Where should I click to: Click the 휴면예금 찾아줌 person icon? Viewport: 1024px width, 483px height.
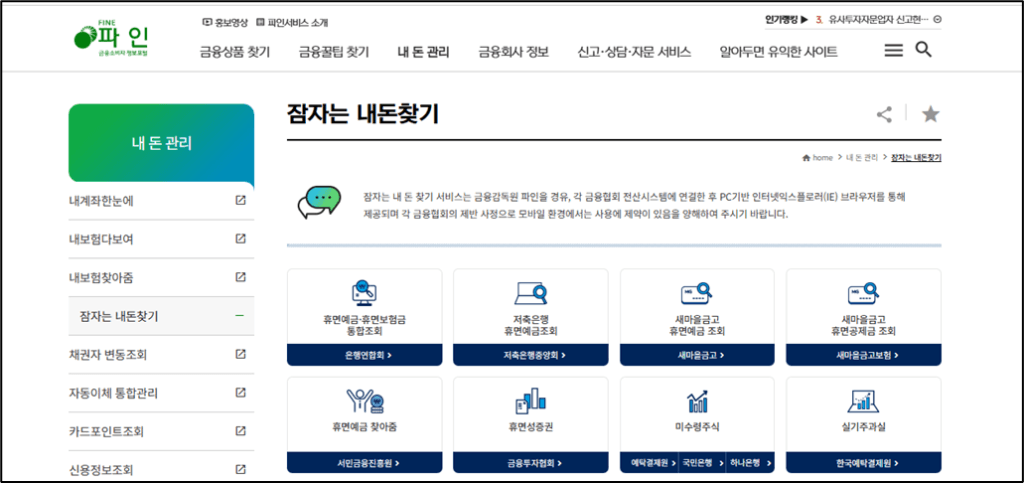tap(364, 401)
